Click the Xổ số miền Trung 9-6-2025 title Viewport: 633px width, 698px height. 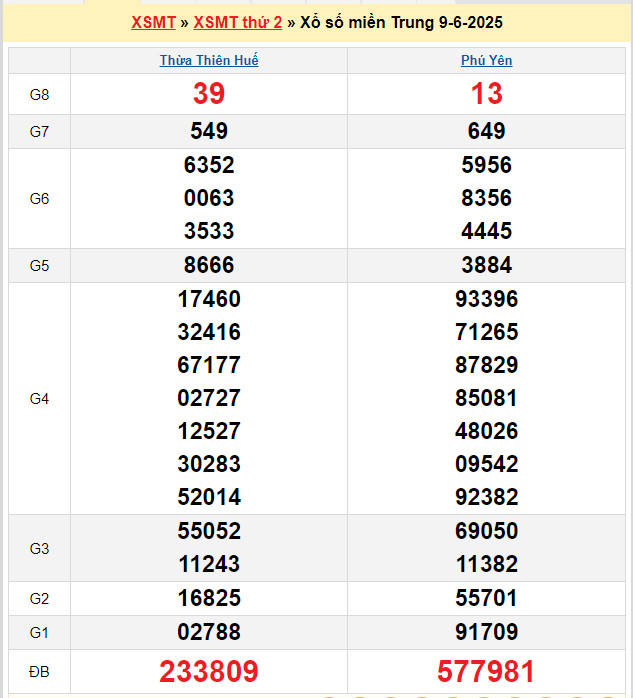[x=401, y=22]
